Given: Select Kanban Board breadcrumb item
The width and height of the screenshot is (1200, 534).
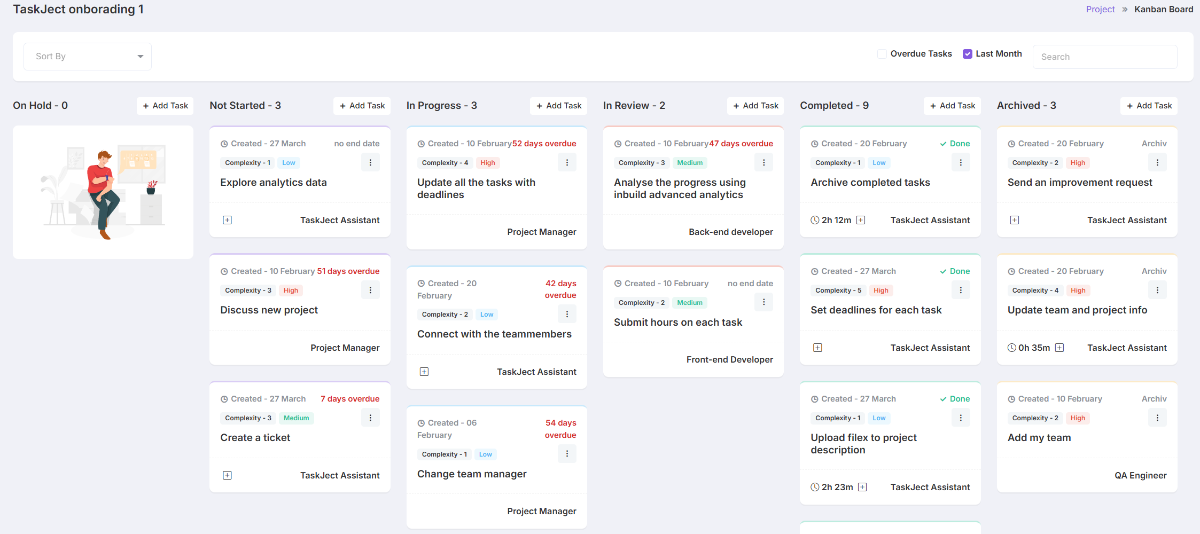Looking at the screenshot, I should [1164, 9].
